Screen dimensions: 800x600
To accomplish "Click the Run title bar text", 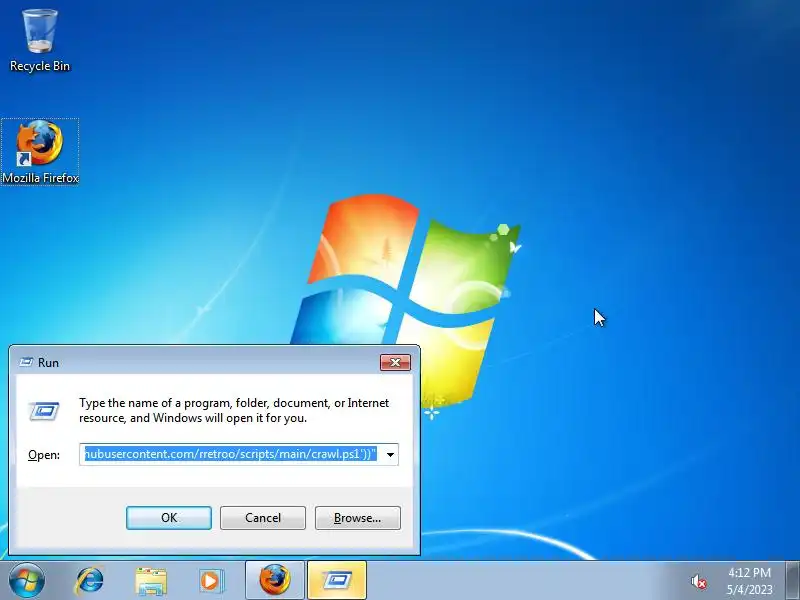I will (x=48, y=362).
